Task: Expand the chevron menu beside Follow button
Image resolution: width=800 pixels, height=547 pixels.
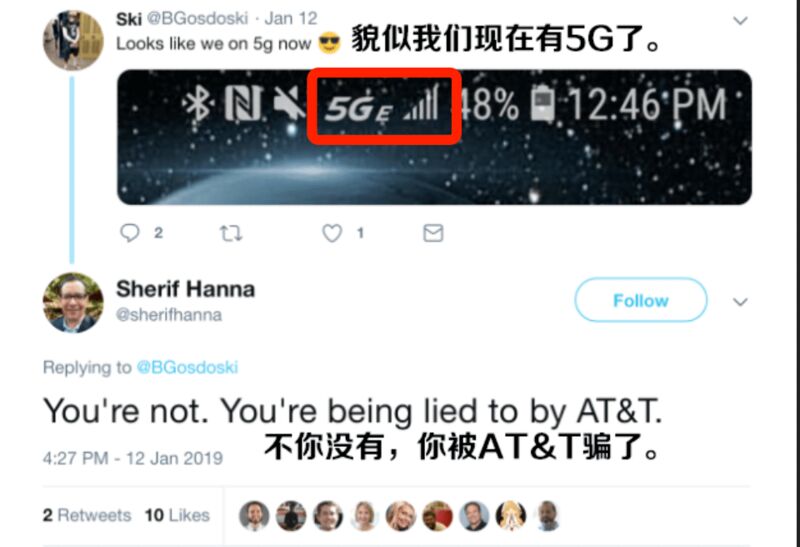Action: point(740,302)
